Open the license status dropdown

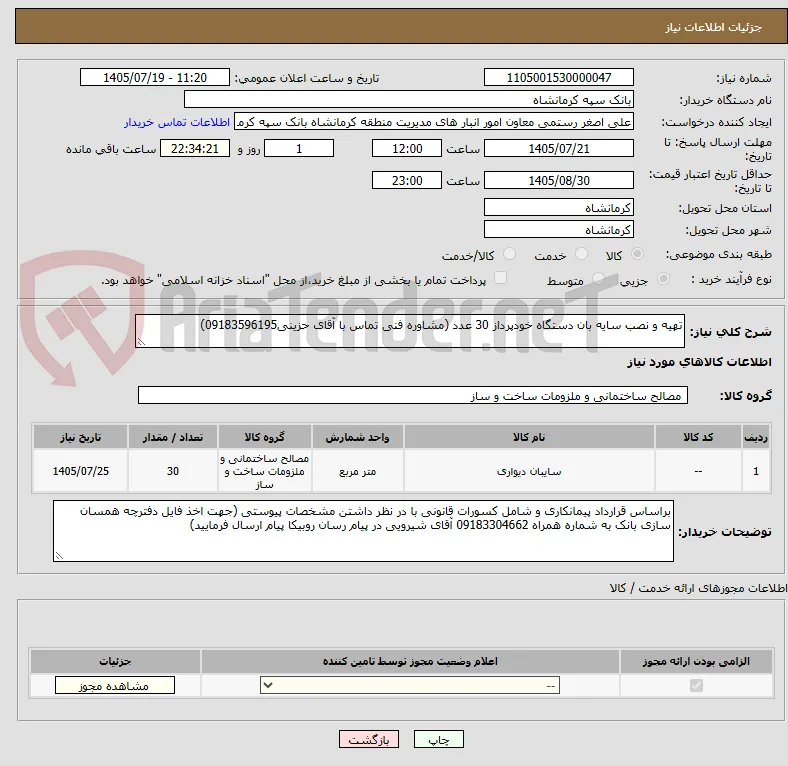click(410, 685)
